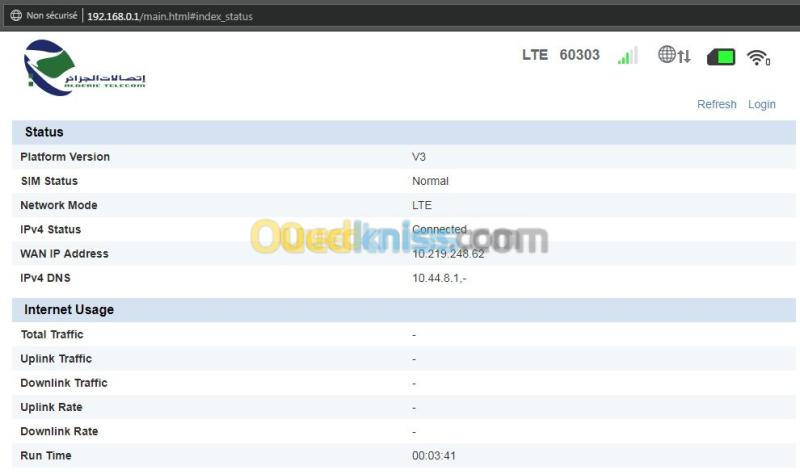800x474 pixels.
Task: Click the 'Non sécurisé' security label
Action: click(x=52, y=16)
